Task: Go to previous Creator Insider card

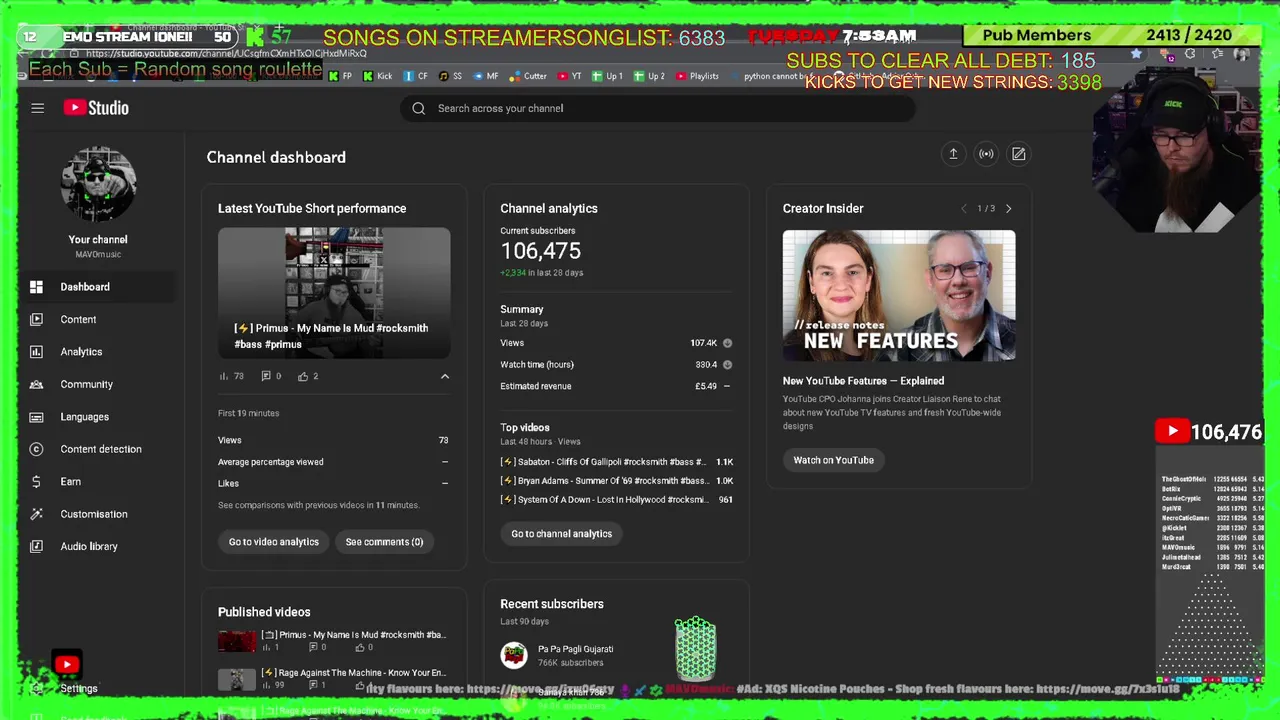Action: [964, 209]
